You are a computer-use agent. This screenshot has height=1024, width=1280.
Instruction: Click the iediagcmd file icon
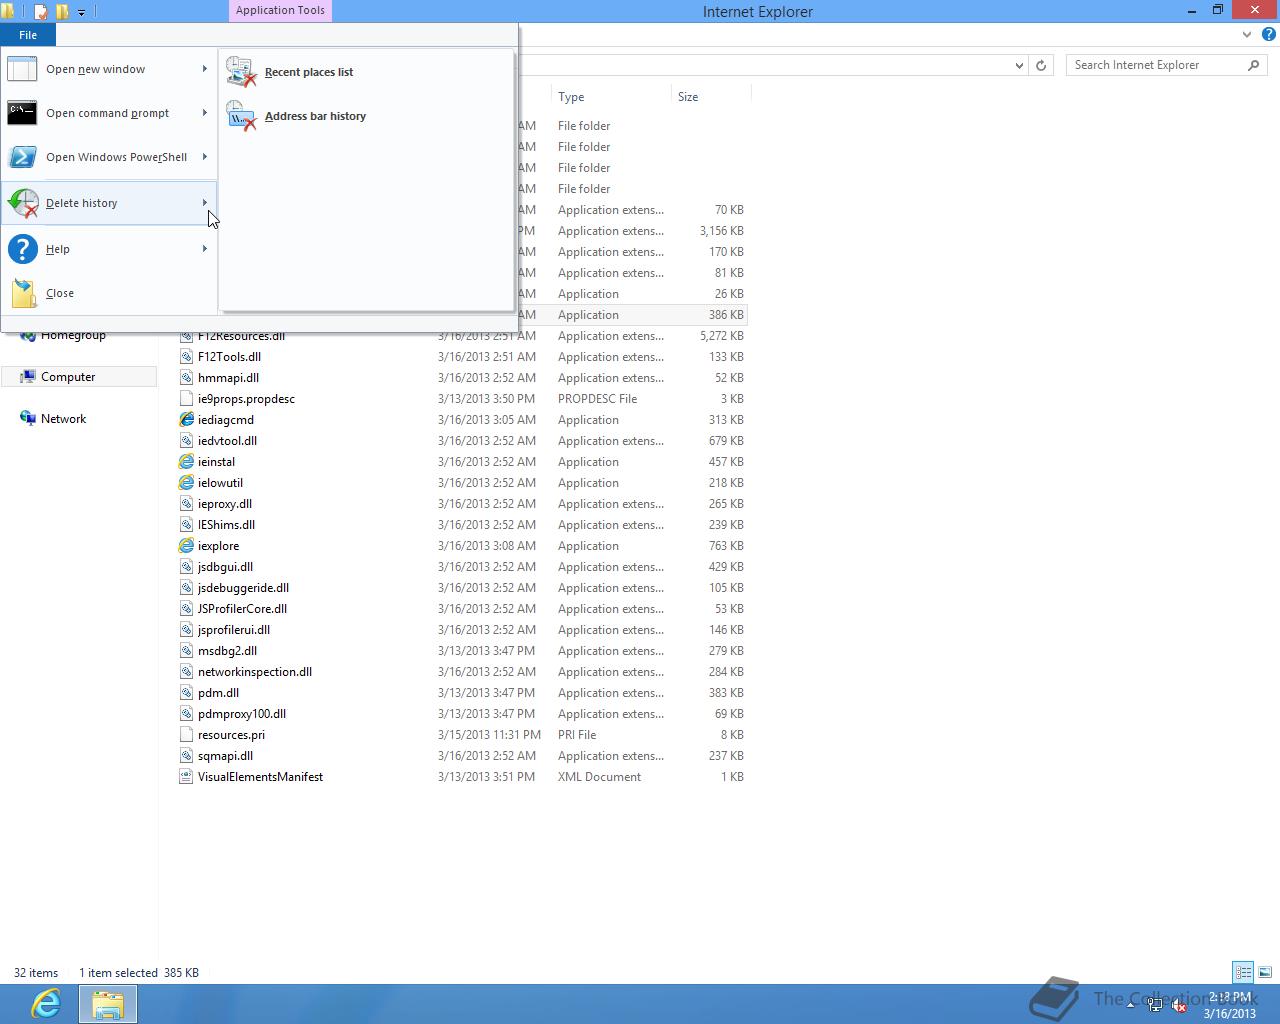click(x=186, y=420)
